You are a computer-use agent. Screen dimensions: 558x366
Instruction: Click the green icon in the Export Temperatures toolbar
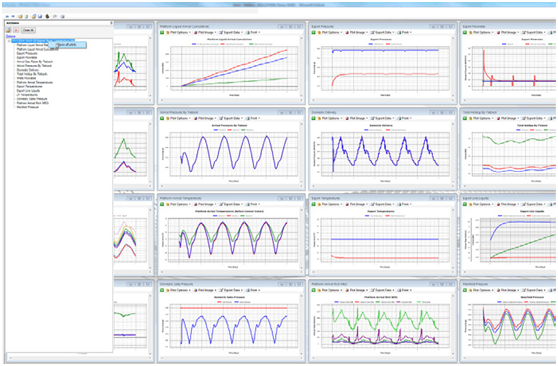314,204
